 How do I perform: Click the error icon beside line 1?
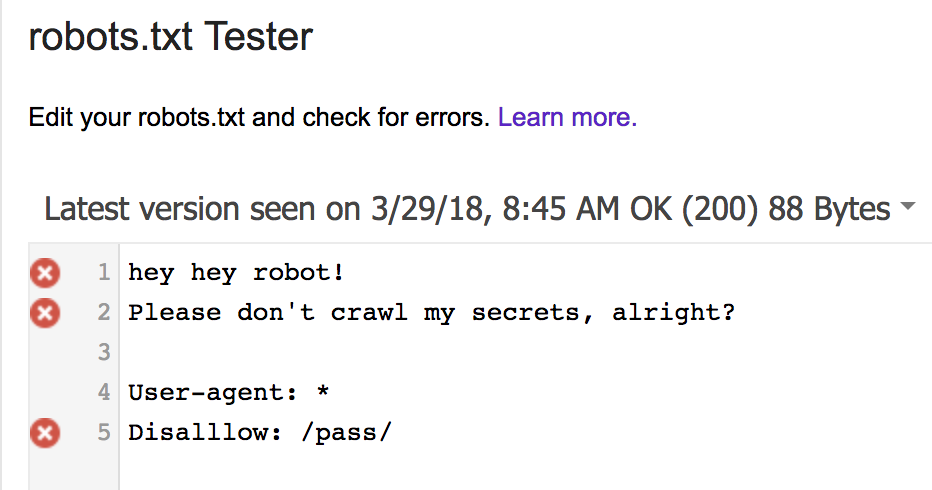[x=44, y=272]
